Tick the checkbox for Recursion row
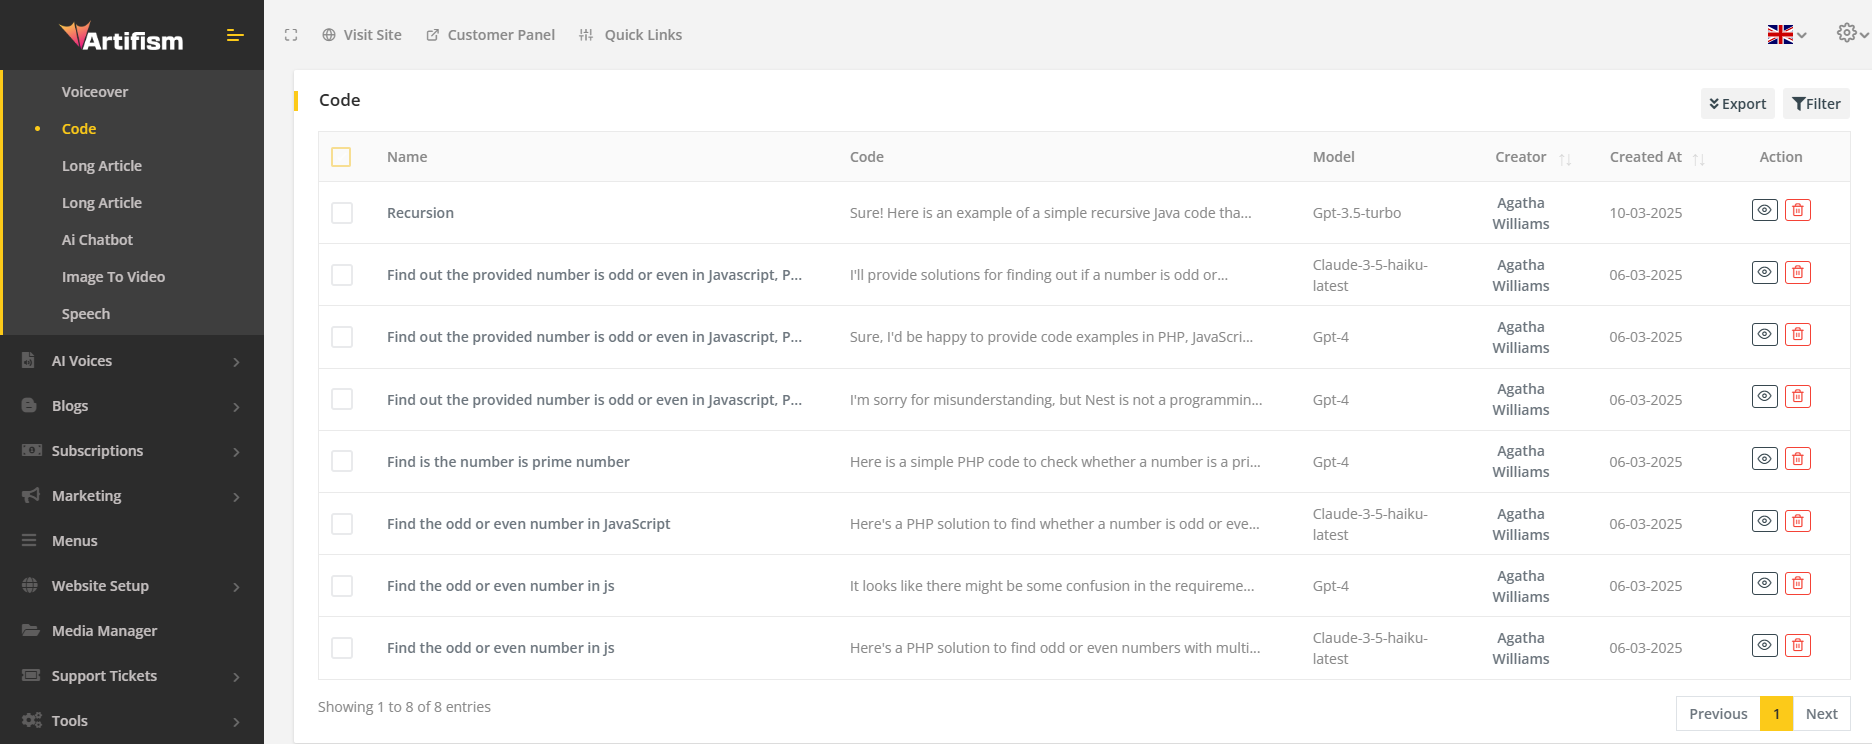 (x=342, y=213)
